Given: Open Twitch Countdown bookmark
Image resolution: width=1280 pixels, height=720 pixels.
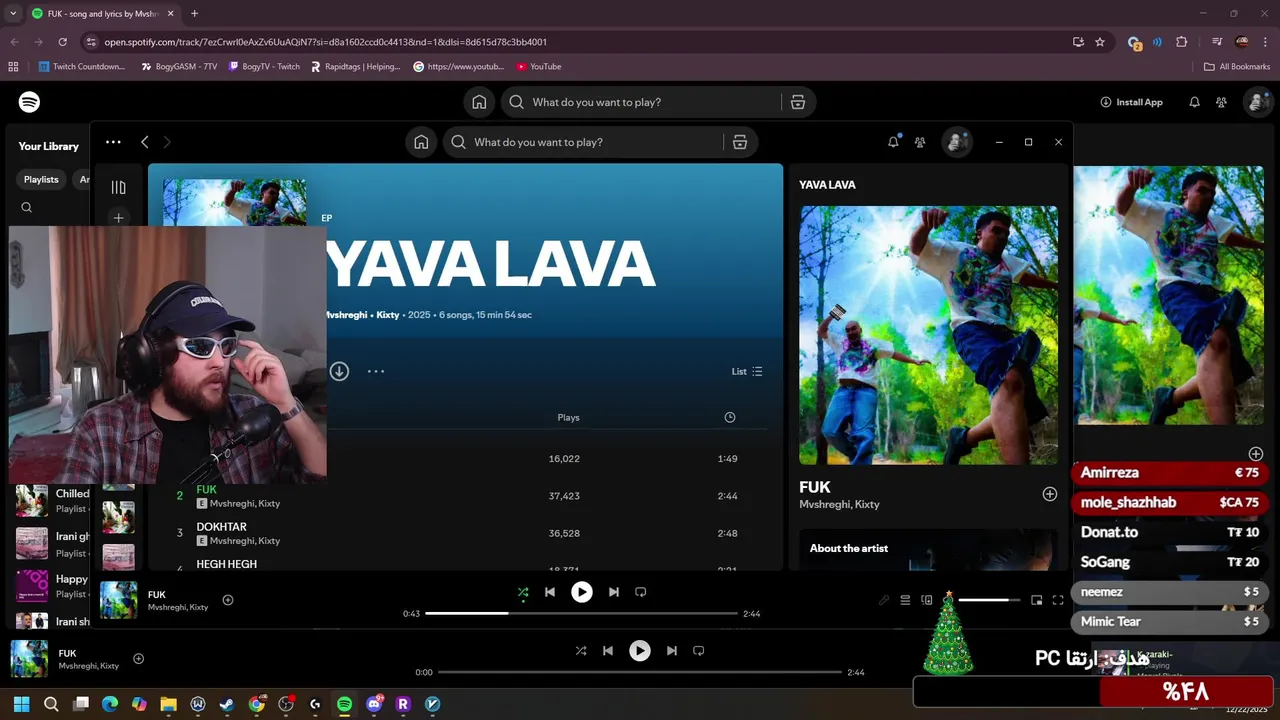Looking at the screenshot, I should (x=82, y=67).
